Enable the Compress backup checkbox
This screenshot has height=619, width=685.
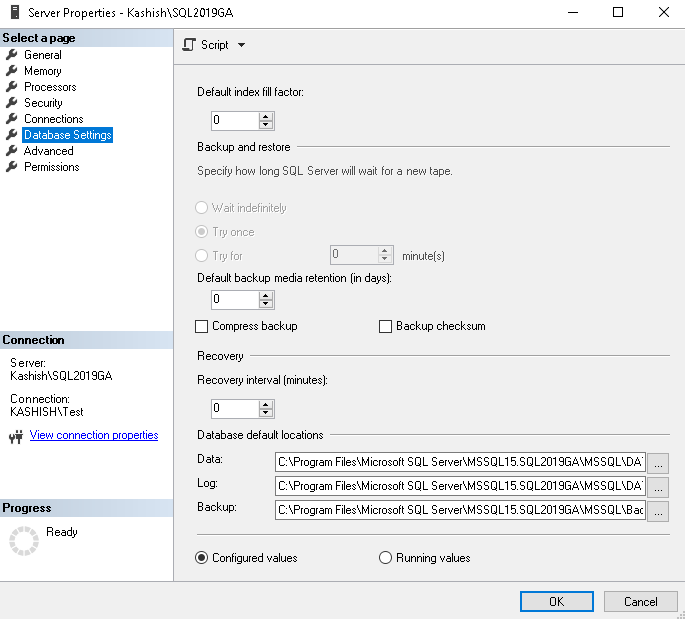pos(202,326)
